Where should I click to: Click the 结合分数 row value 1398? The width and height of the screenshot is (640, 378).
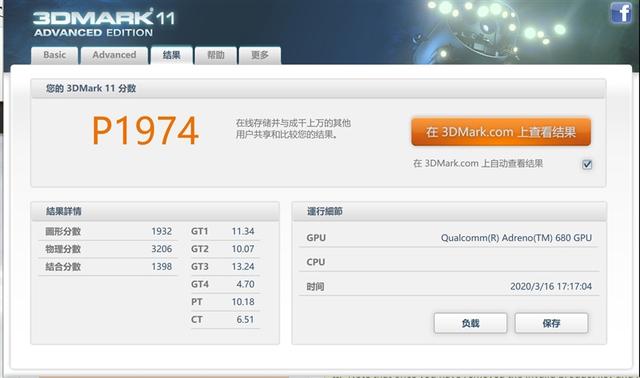pos(162,267)
